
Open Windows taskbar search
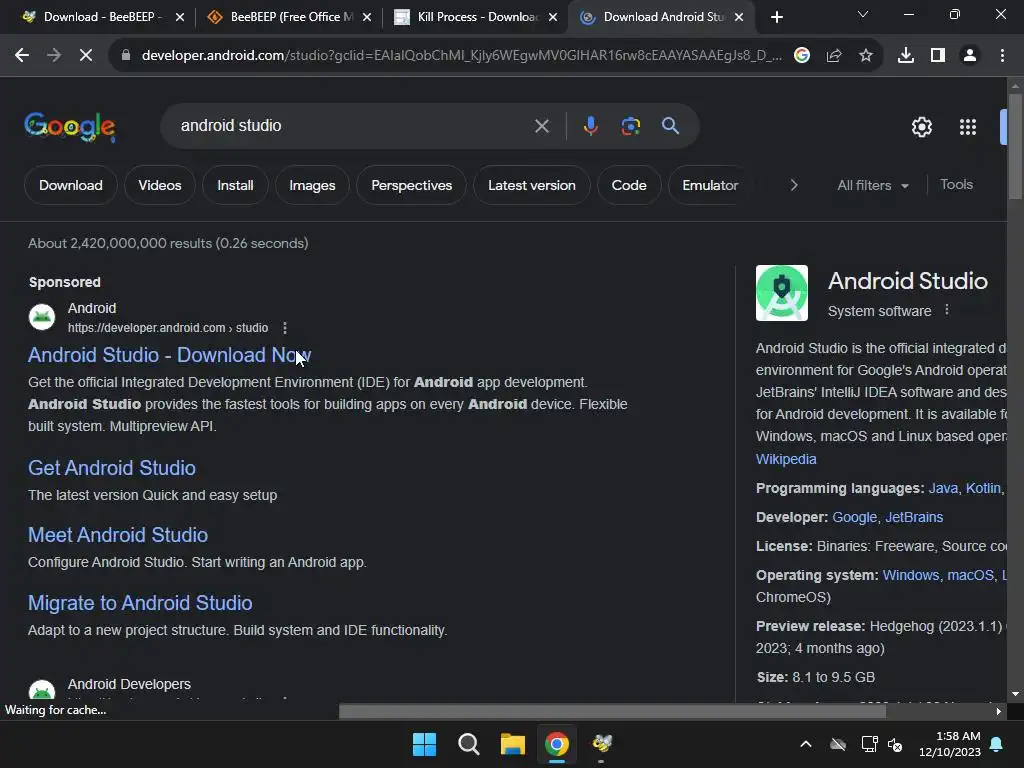(x=468, y=744)
